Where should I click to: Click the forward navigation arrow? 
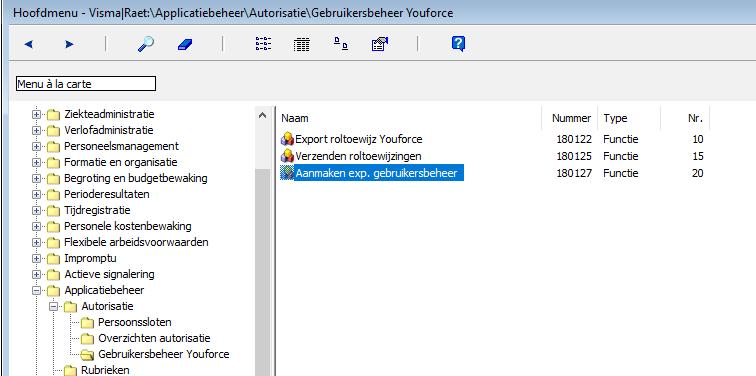coord(69,44)
